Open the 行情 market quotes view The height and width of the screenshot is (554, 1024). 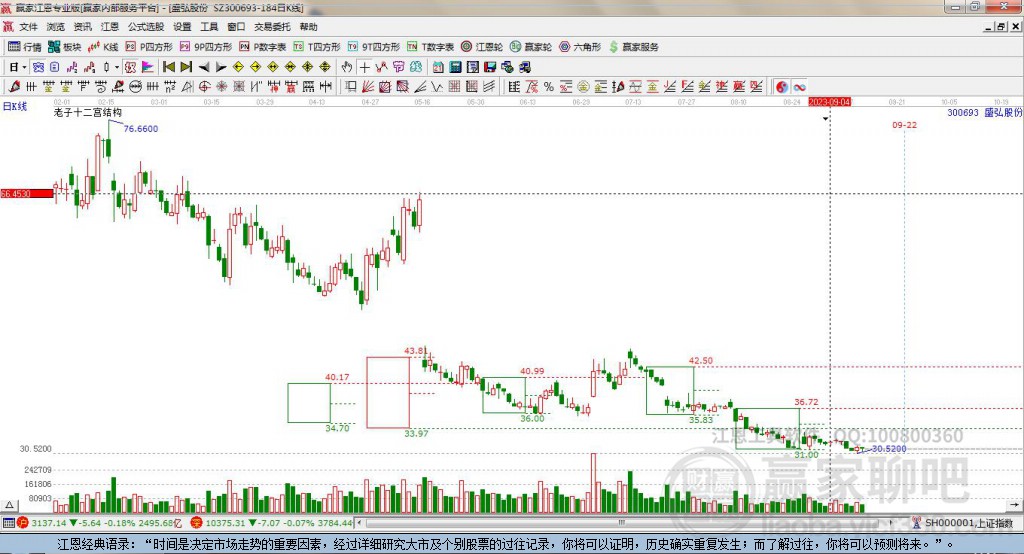(x=24, y=47)
